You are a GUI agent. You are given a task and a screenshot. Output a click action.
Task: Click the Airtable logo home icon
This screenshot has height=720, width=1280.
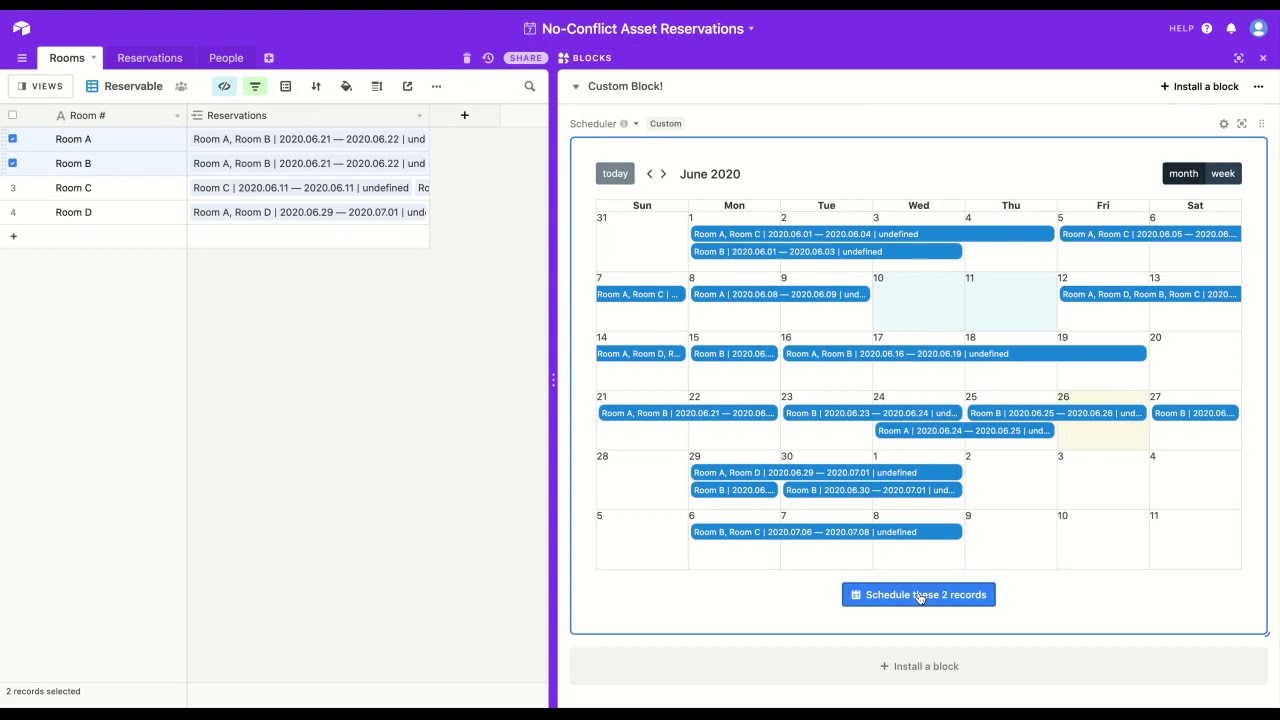(21, 28)
